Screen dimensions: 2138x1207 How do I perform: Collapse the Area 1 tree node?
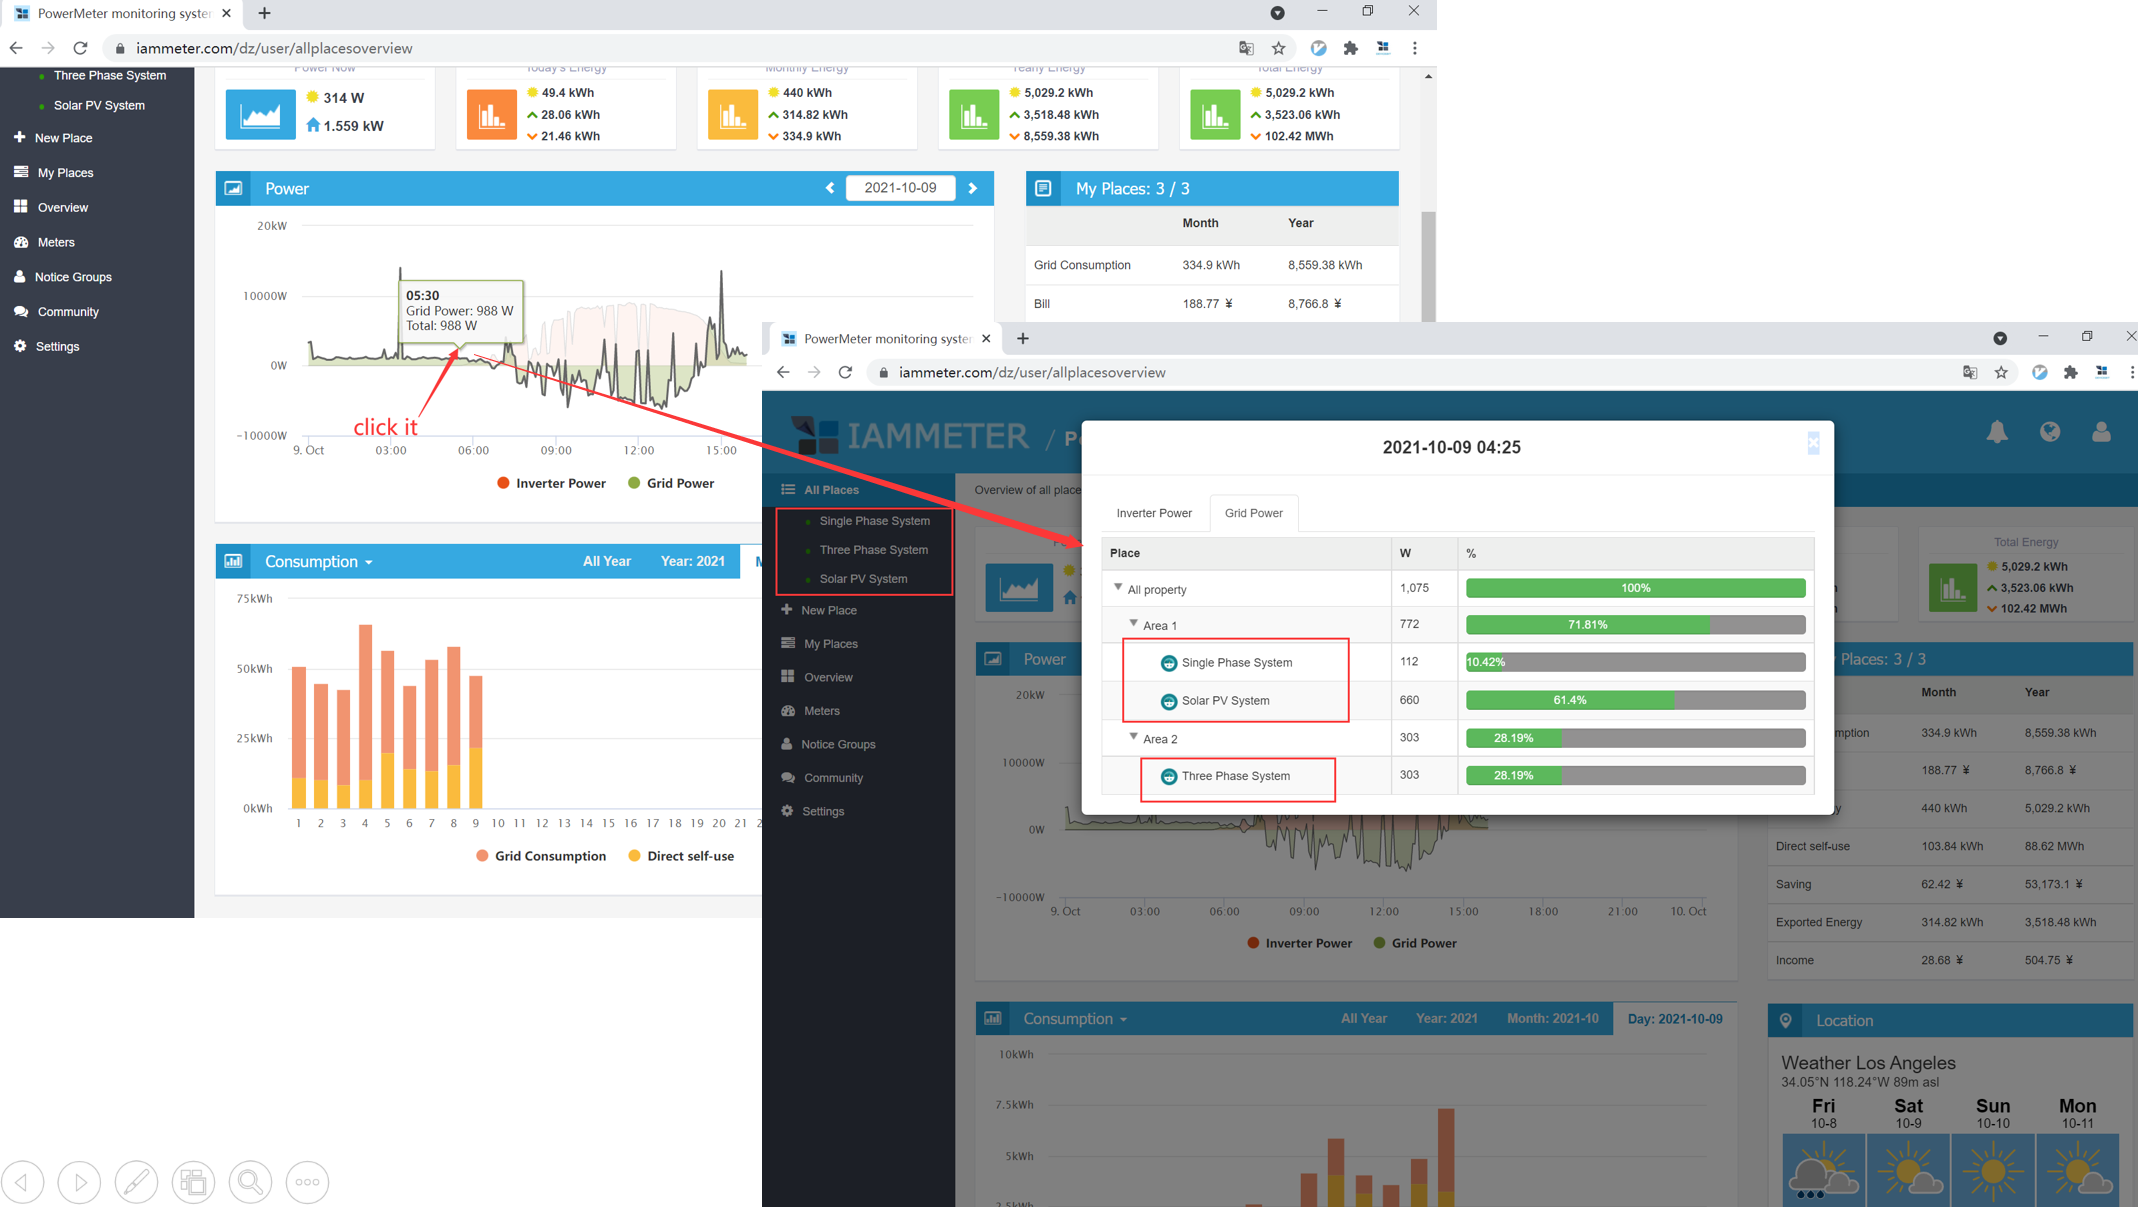(1133, 624)
